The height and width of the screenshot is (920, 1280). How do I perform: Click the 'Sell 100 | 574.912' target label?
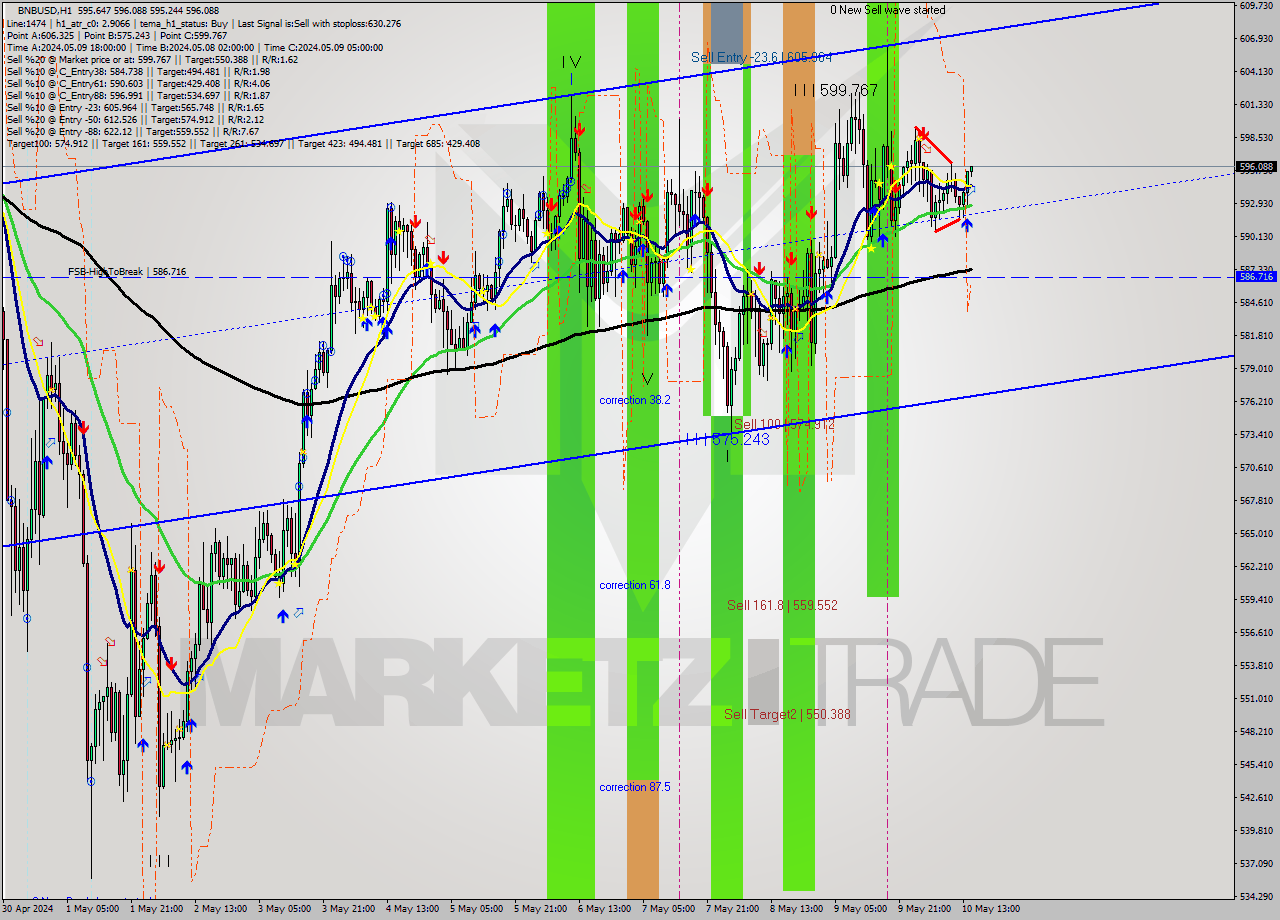pyautogui.click(x=784, y=424)
